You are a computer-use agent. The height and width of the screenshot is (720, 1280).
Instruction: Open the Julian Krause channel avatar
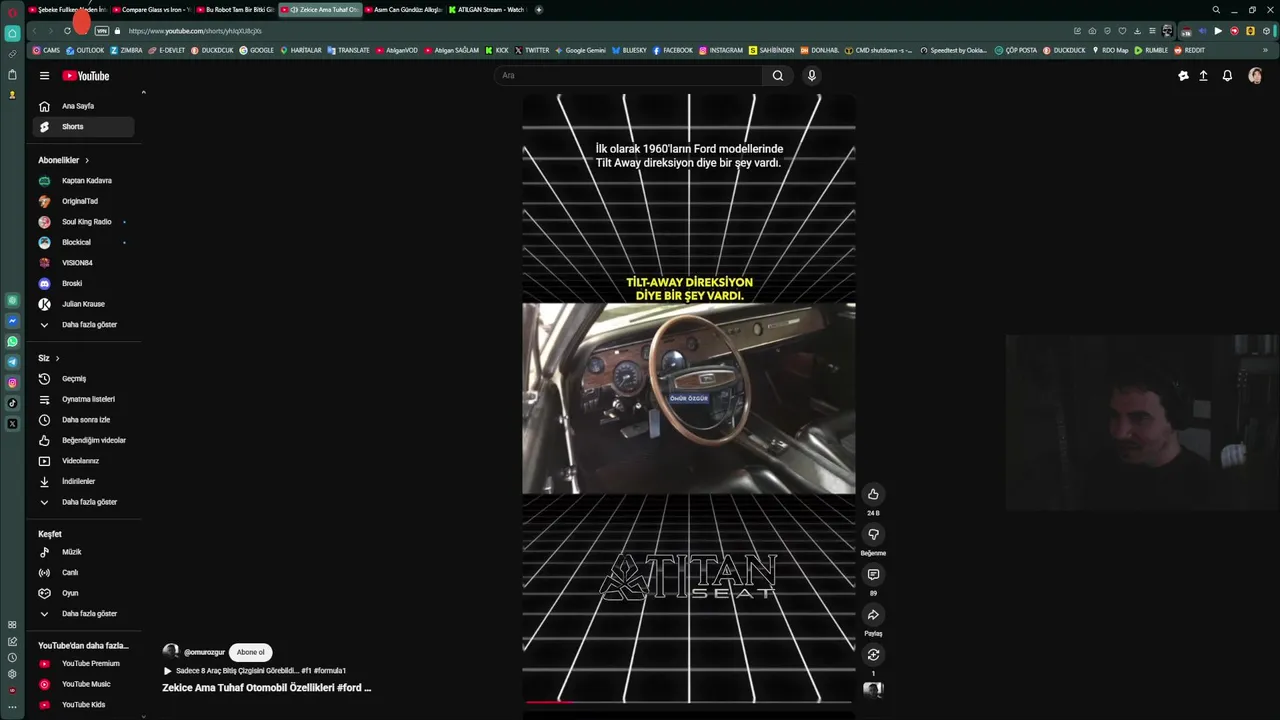44,304
